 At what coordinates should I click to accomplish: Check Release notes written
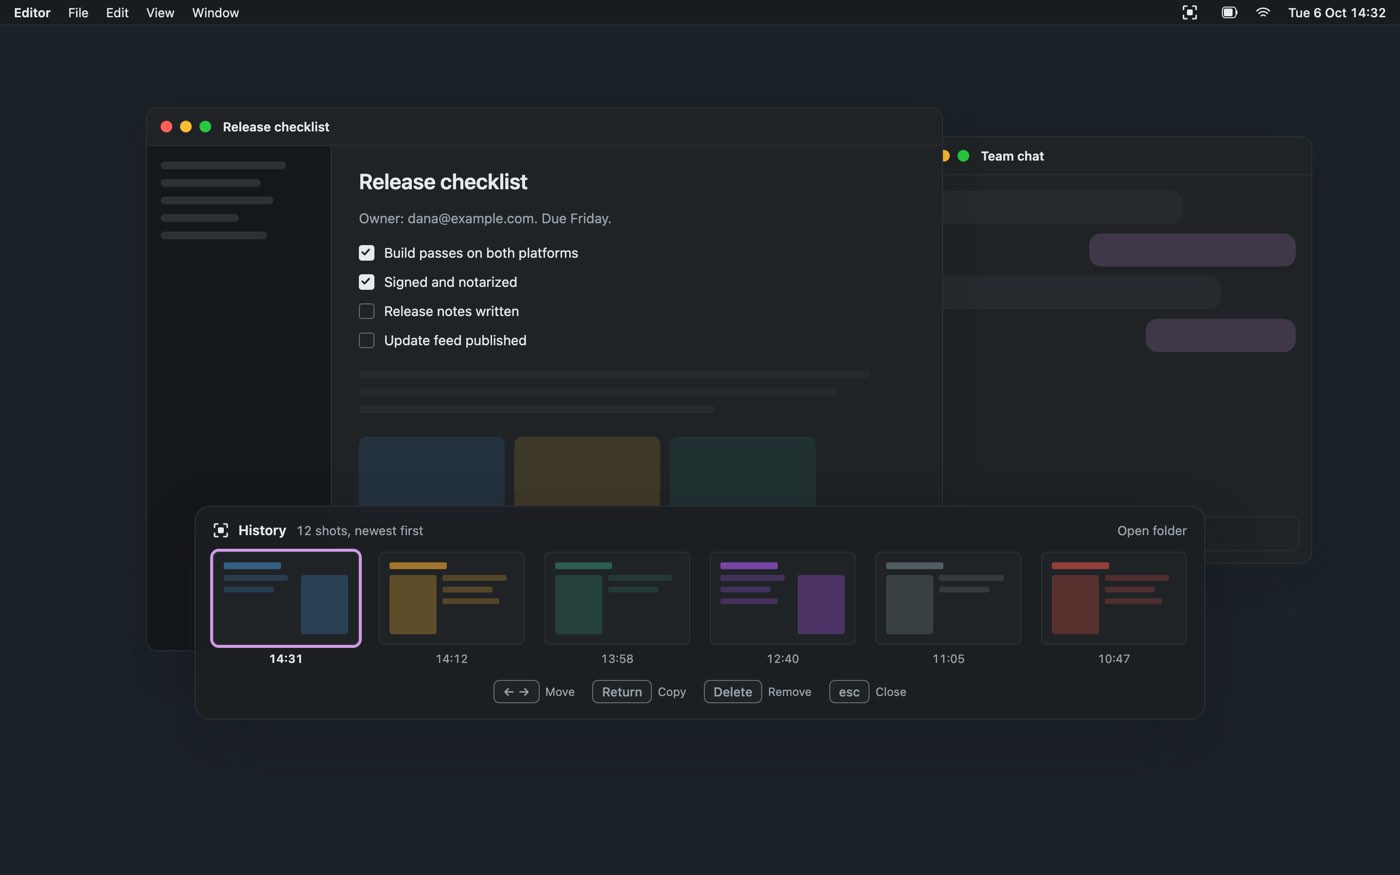(x=367, y=311)
